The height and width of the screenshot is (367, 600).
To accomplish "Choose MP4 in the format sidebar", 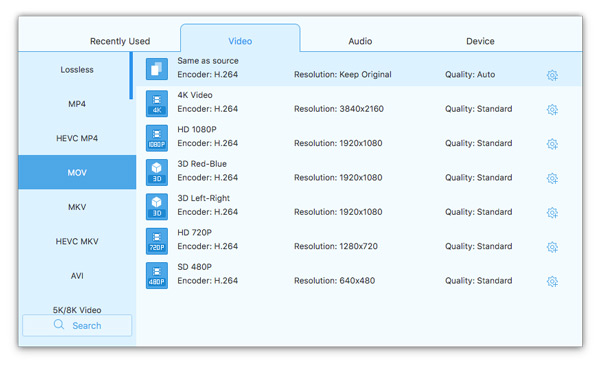I will [x=77, y=104].
